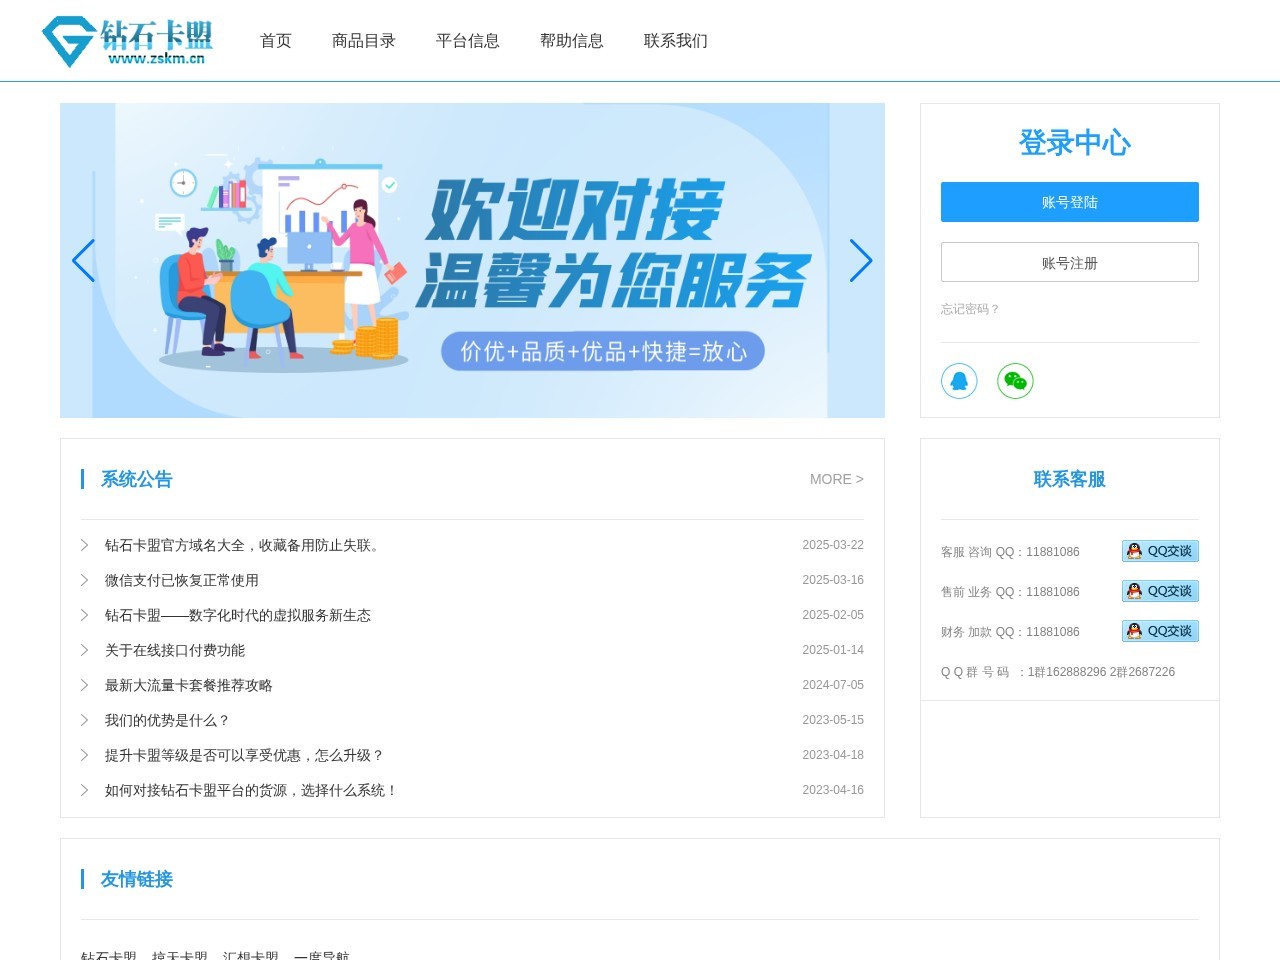Open 关于在线接口付费功能 notice
This screenshot has height=960, width=1280.
point(175,650)
